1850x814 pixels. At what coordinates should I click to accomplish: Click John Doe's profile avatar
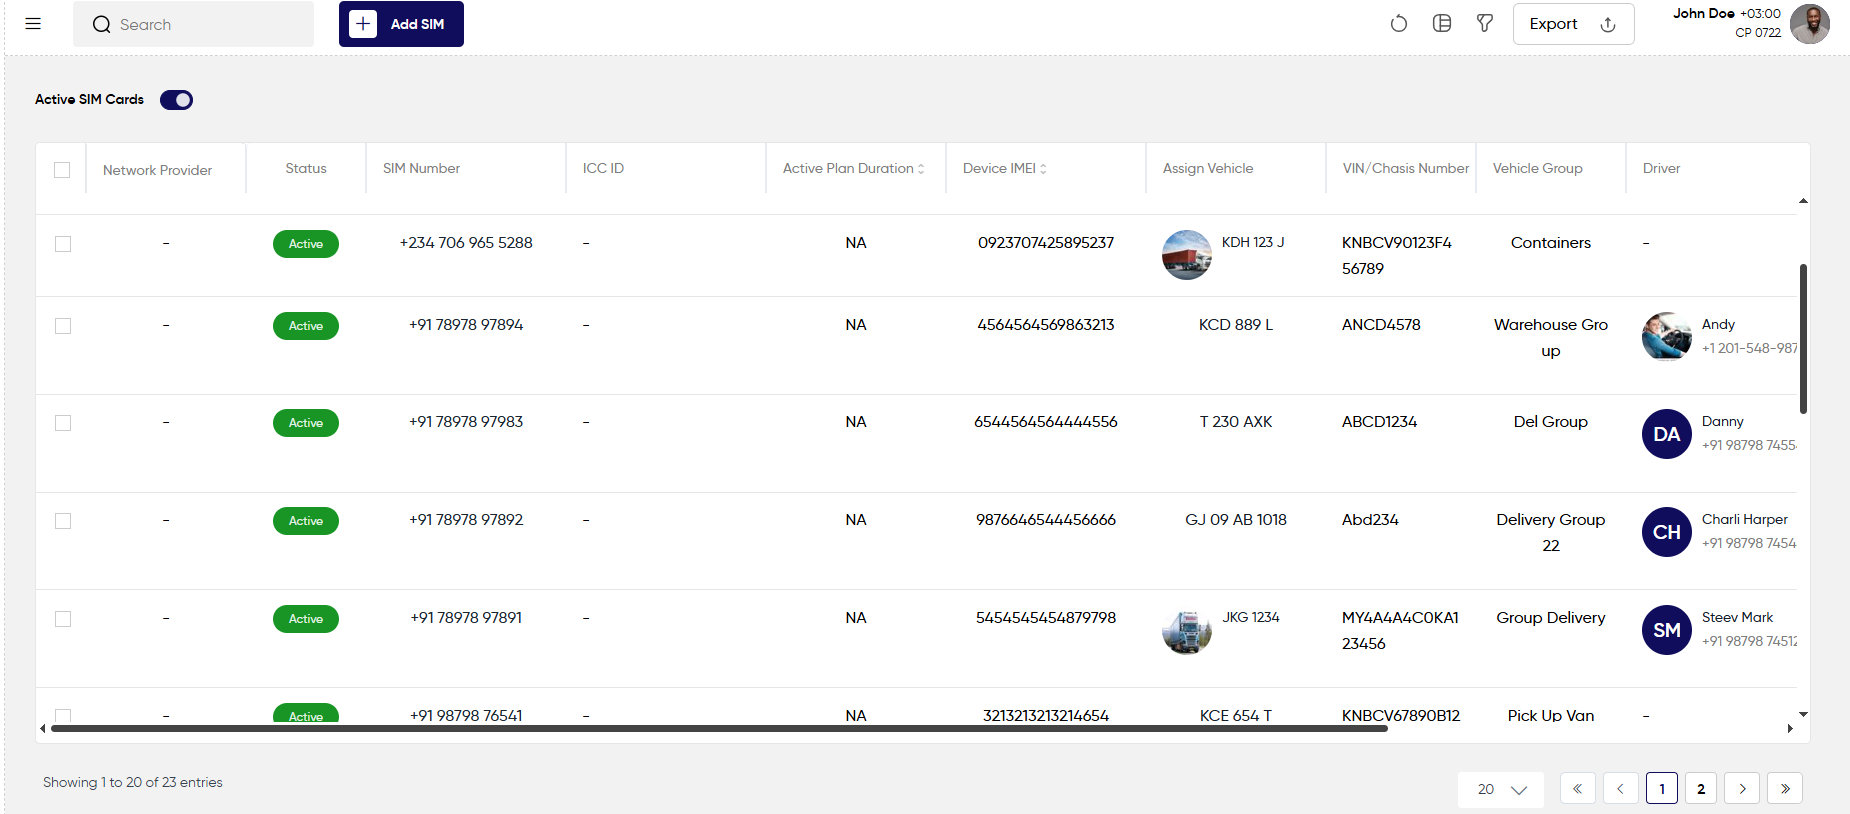coord(1810,24)
